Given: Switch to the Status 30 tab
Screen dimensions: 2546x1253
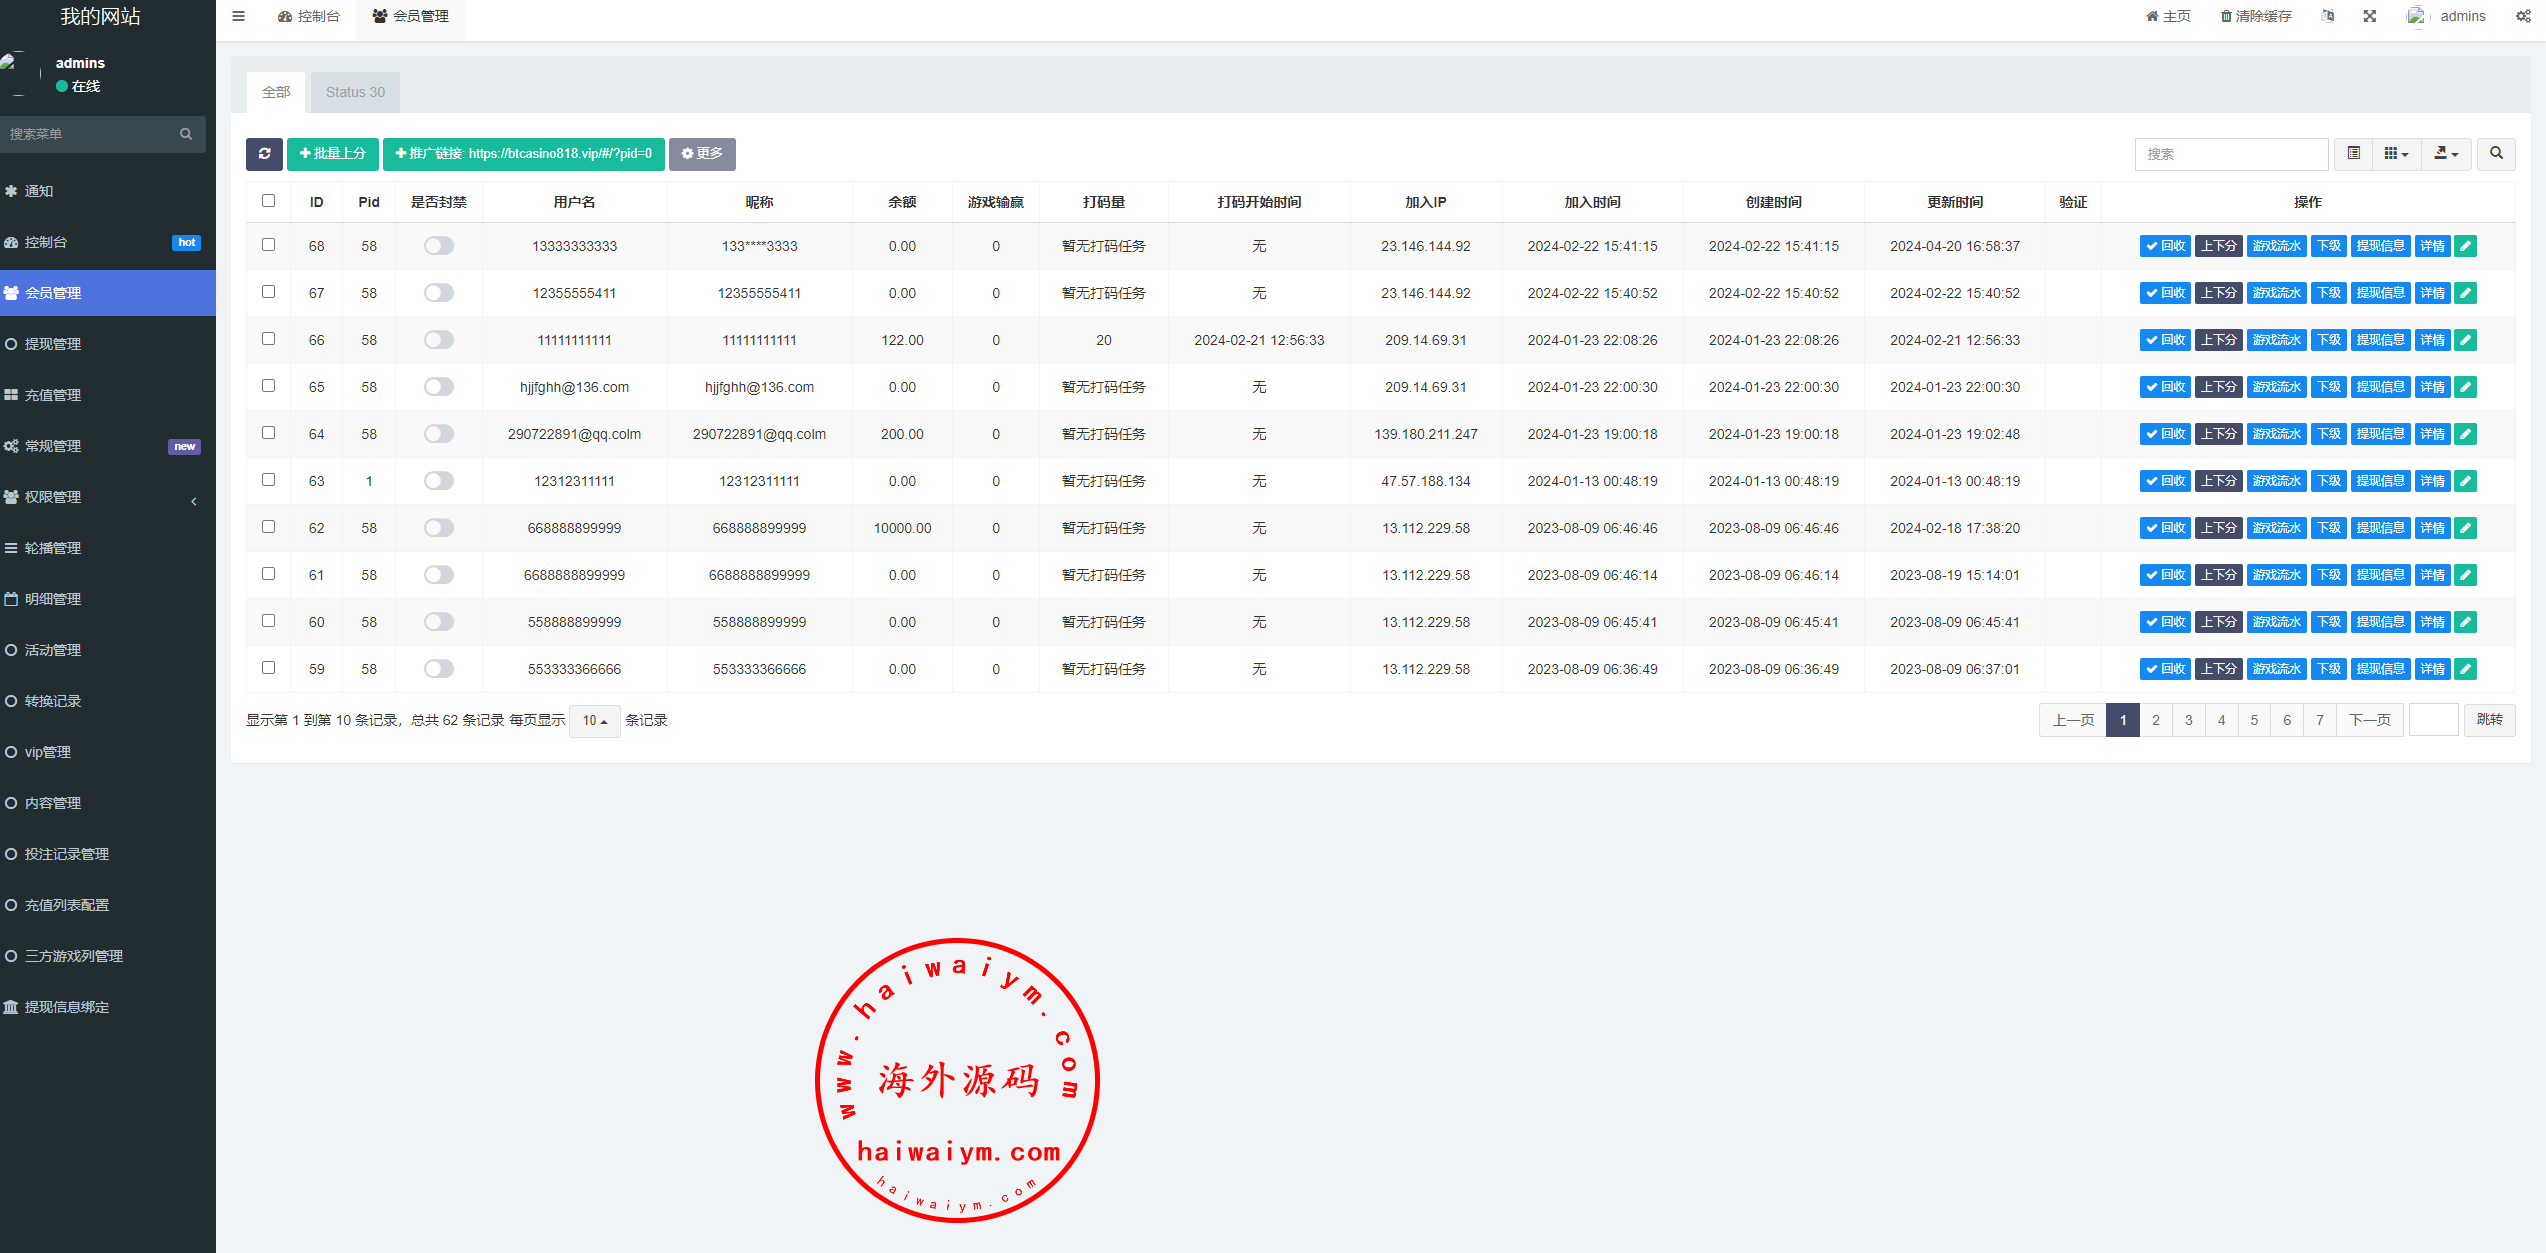Looking at the screenshot, I should click(x=355, y=92).
